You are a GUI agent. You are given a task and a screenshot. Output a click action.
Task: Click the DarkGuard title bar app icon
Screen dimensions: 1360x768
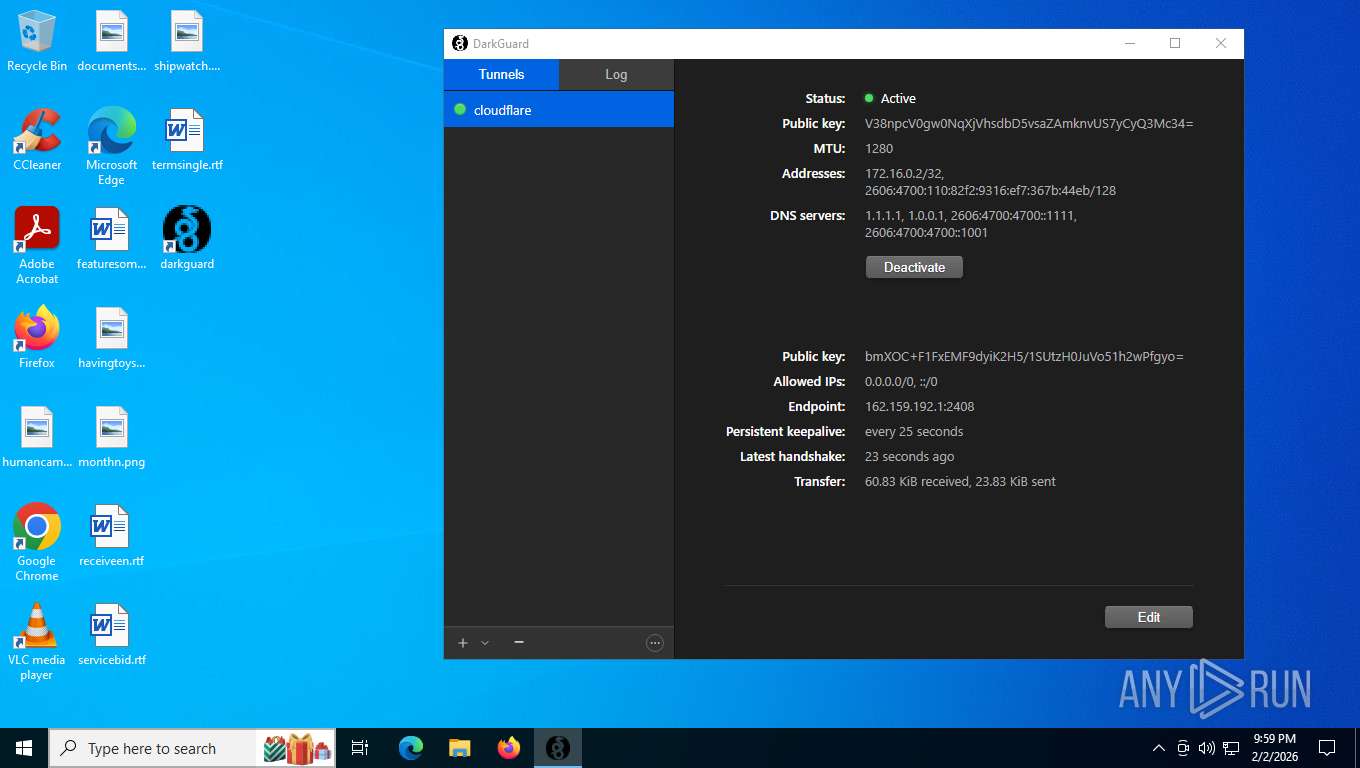(460, 43)
